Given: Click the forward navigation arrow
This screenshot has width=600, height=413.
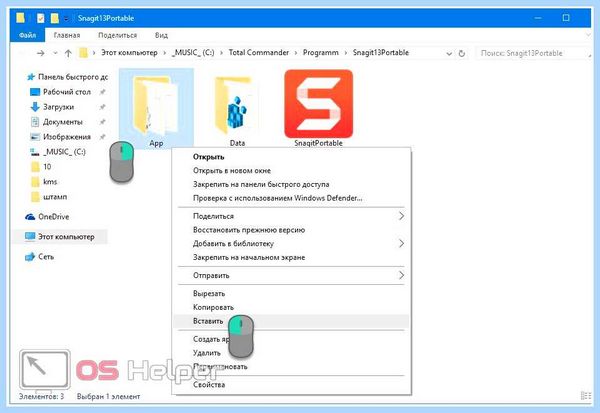Looking at the screenshot, I should point(41,53).
